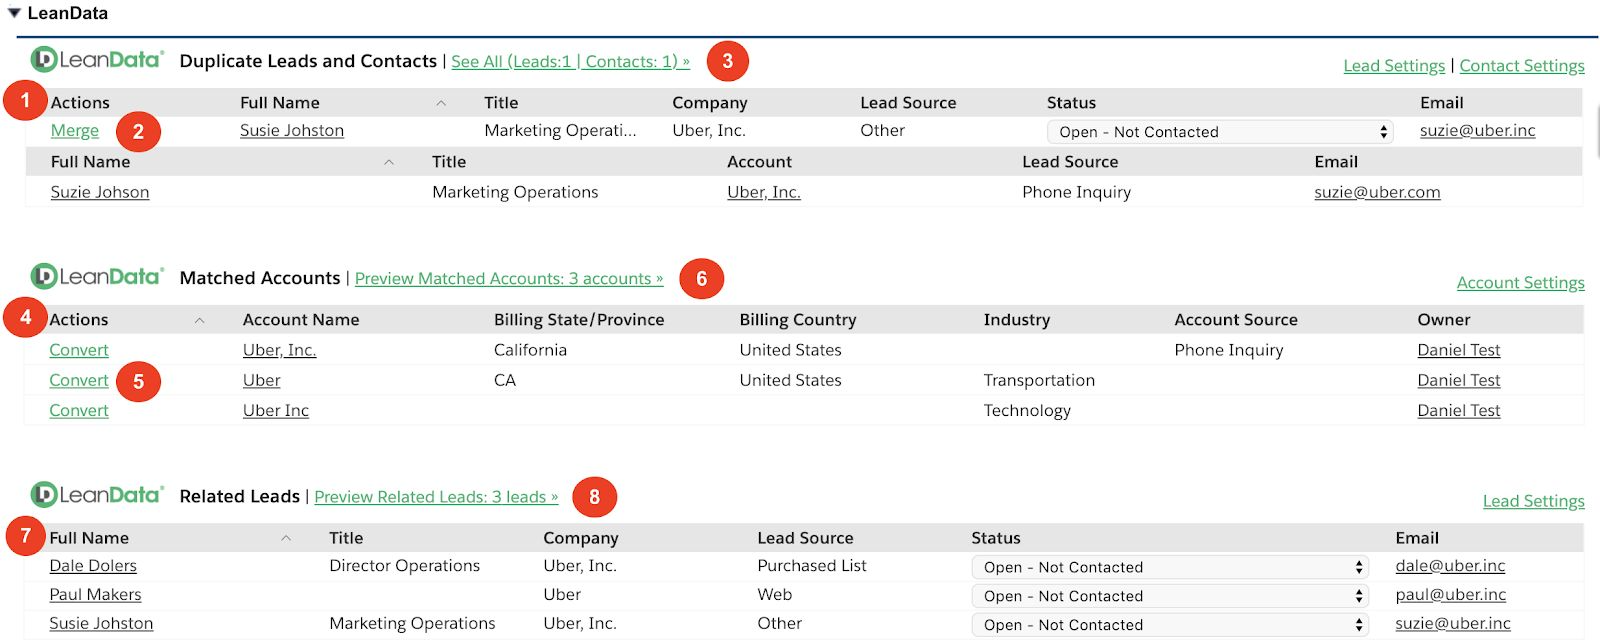Sort Related Leads by Full Name arrow
1600x644 pixels.
point(286,538)
